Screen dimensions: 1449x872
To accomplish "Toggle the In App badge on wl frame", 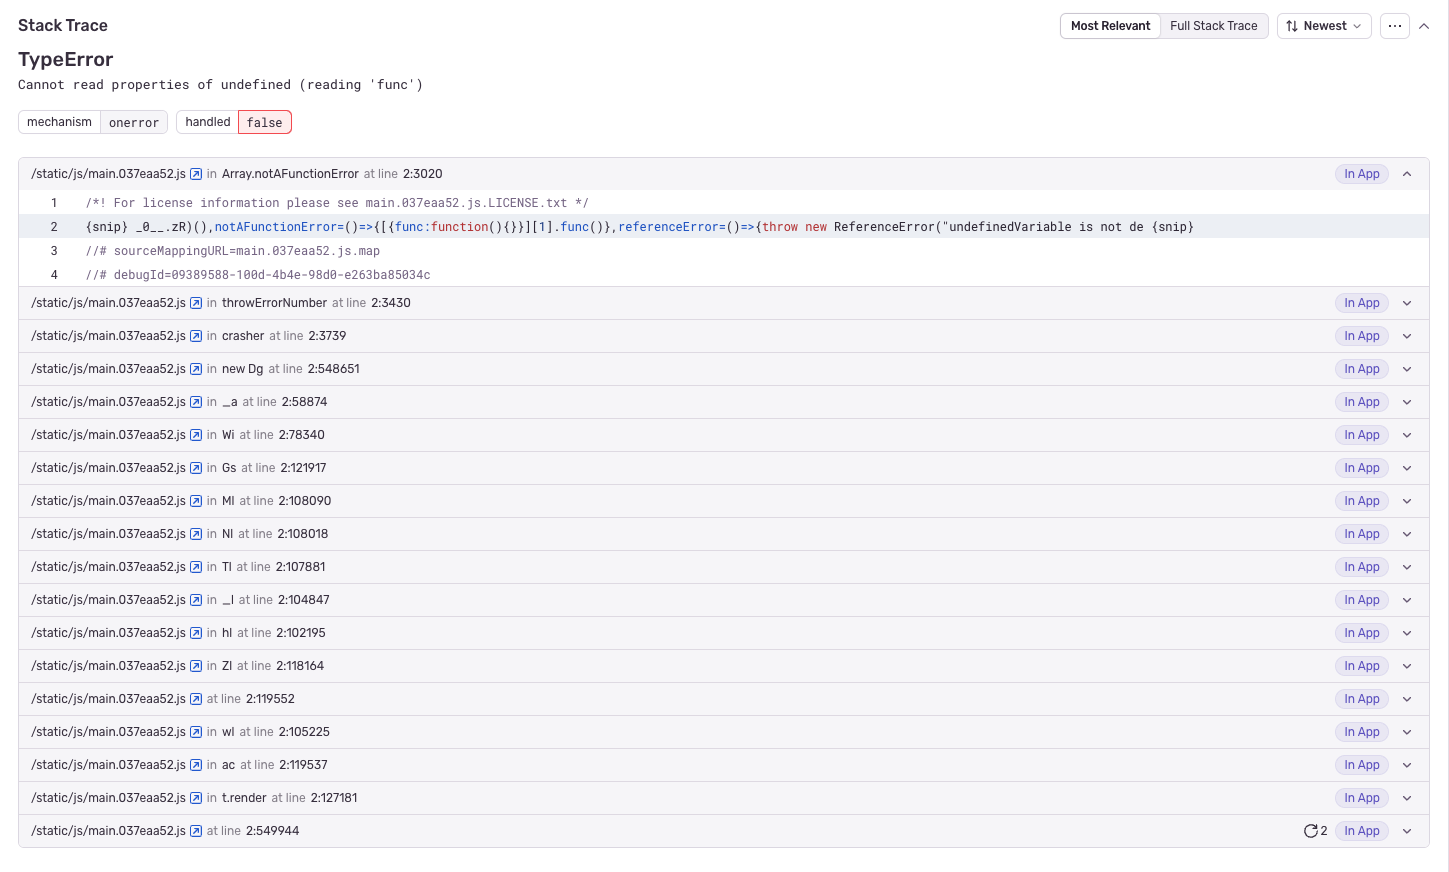I will click(x=1361, y=731).
